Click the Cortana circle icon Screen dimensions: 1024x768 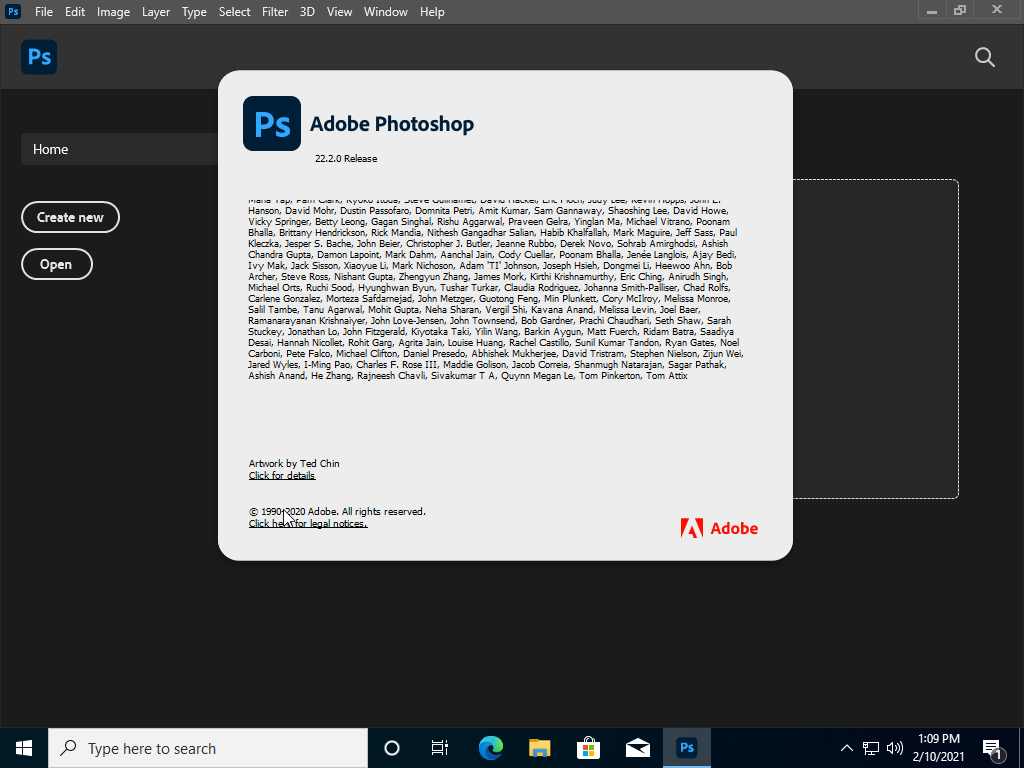392,748
